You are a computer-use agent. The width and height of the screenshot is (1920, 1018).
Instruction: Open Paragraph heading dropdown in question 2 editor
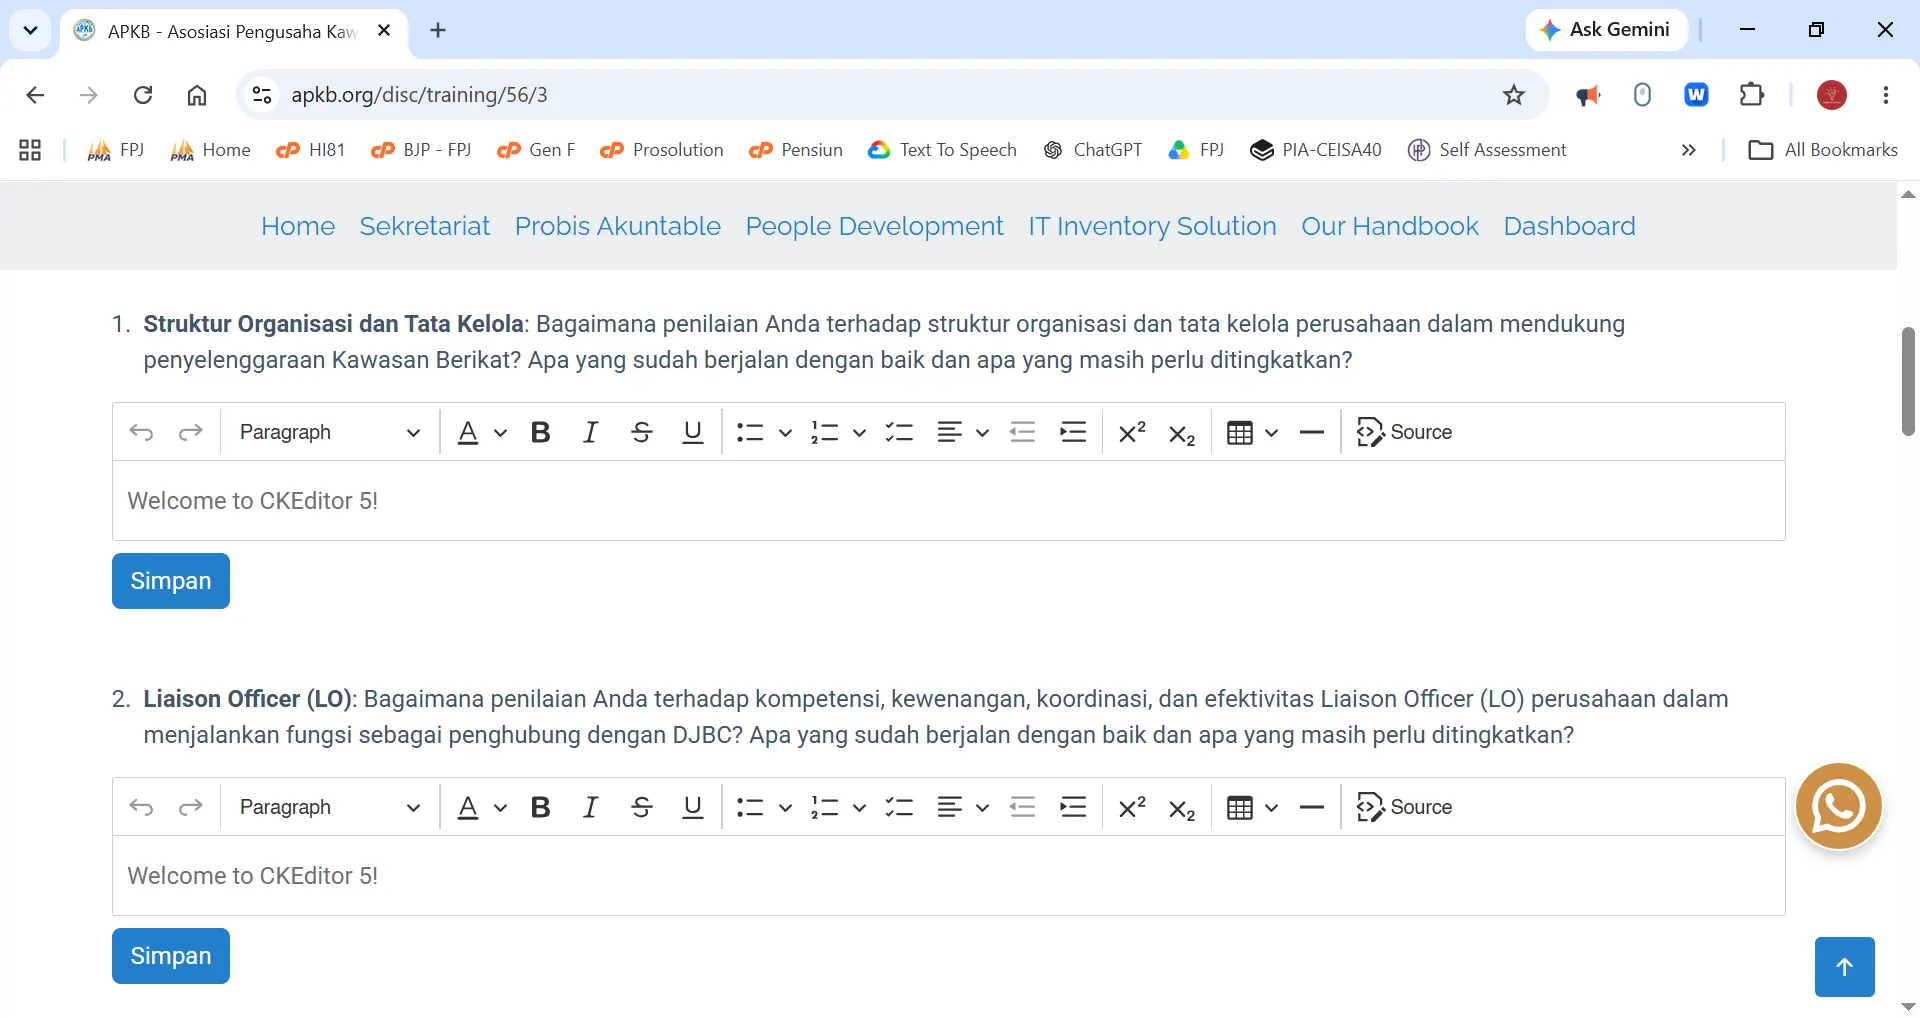(329, 807)
